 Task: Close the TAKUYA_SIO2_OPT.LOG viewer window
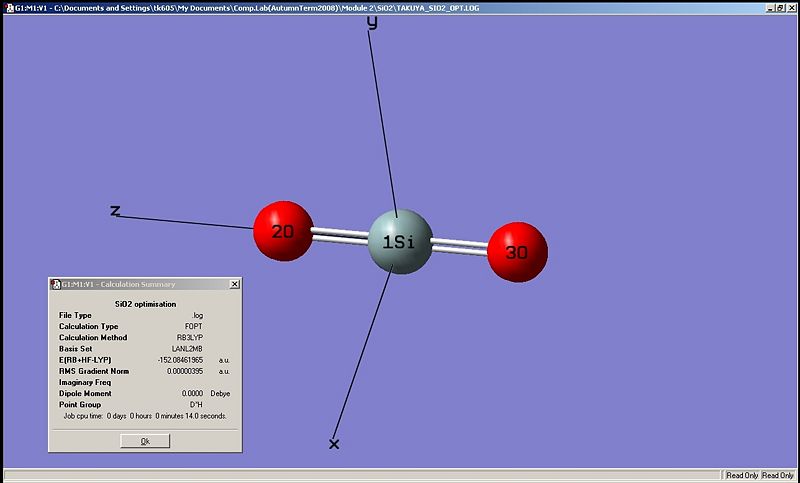792,7
